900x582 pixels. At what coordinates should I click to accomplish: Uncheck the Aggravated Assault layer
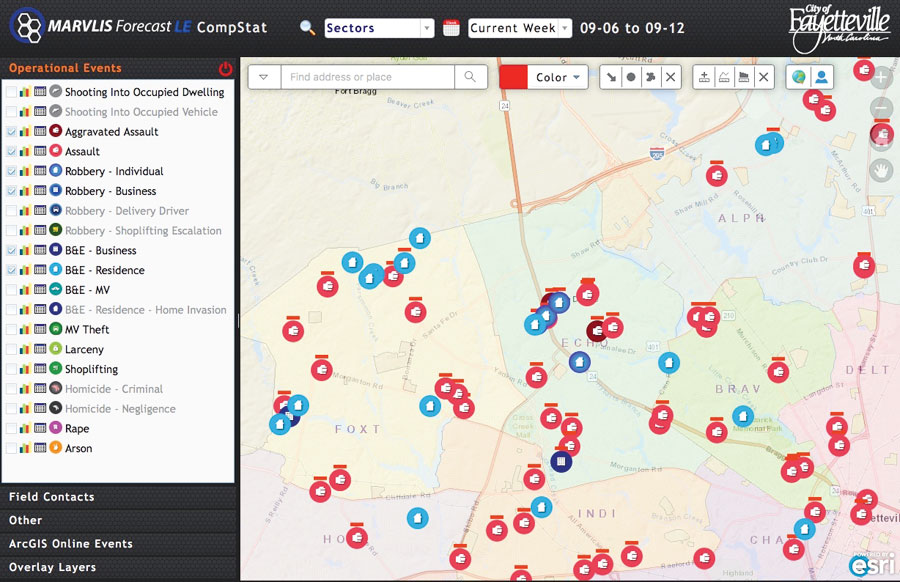(11, 131)
